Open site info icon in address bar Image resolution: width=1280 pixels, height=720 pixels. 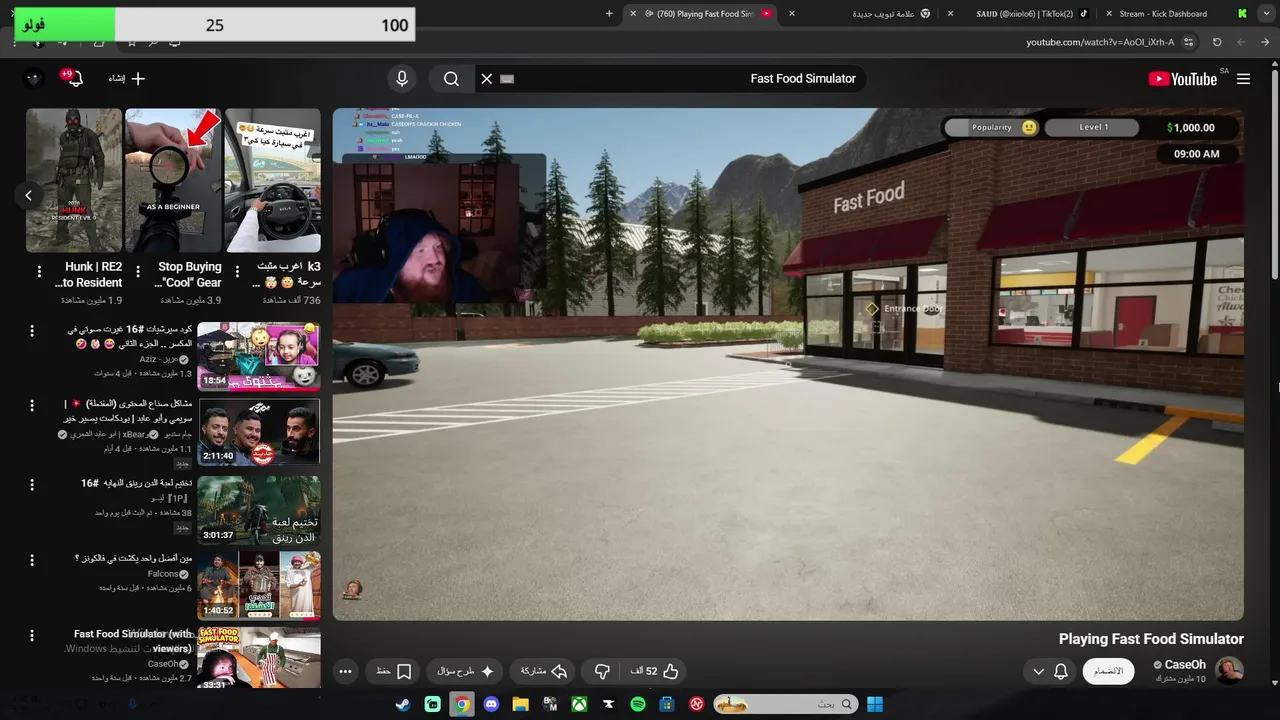tap(1189, 42)
